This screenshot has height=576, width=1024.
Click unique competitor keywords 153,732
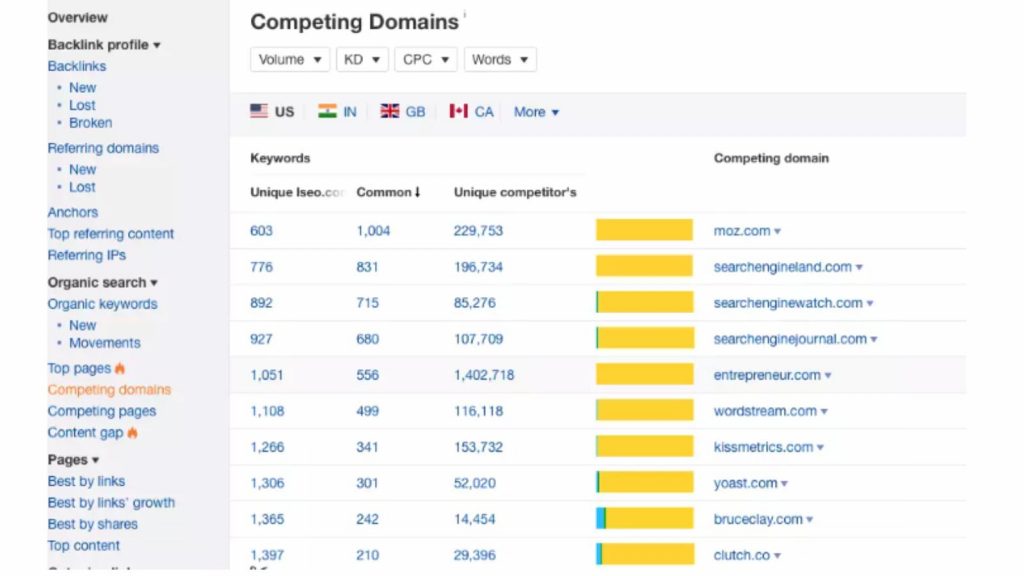tap(478, 447)
